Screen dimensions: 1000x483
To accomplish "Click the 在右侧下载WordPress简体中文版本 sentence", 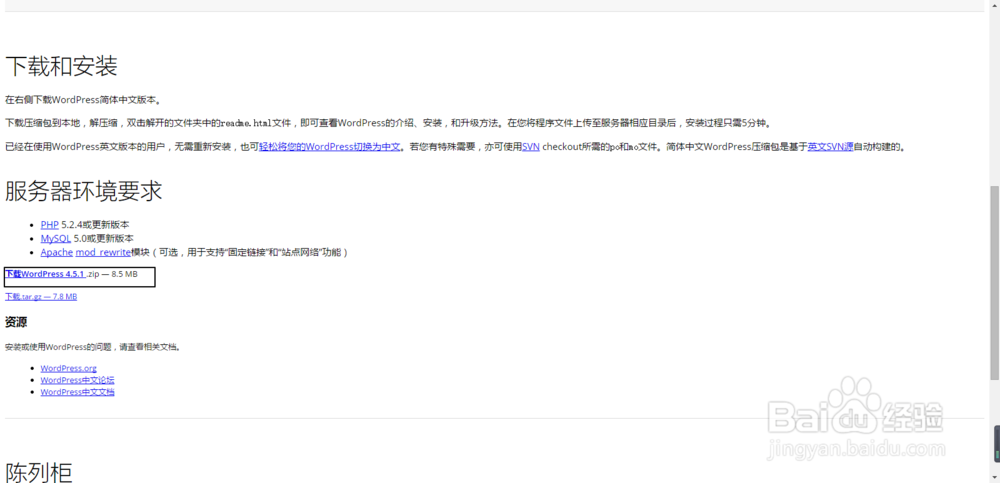I will point(83,100).
